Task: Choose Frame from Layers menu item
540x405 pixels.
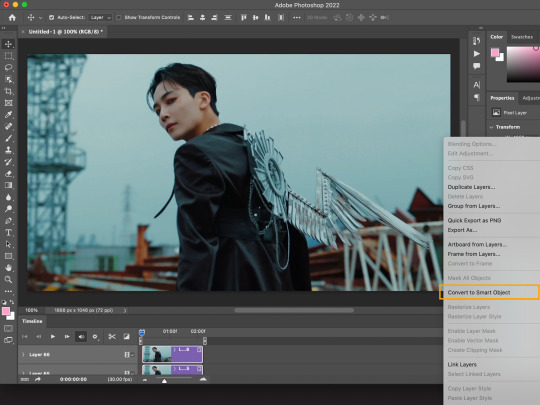Action: (x=474, y=254)
